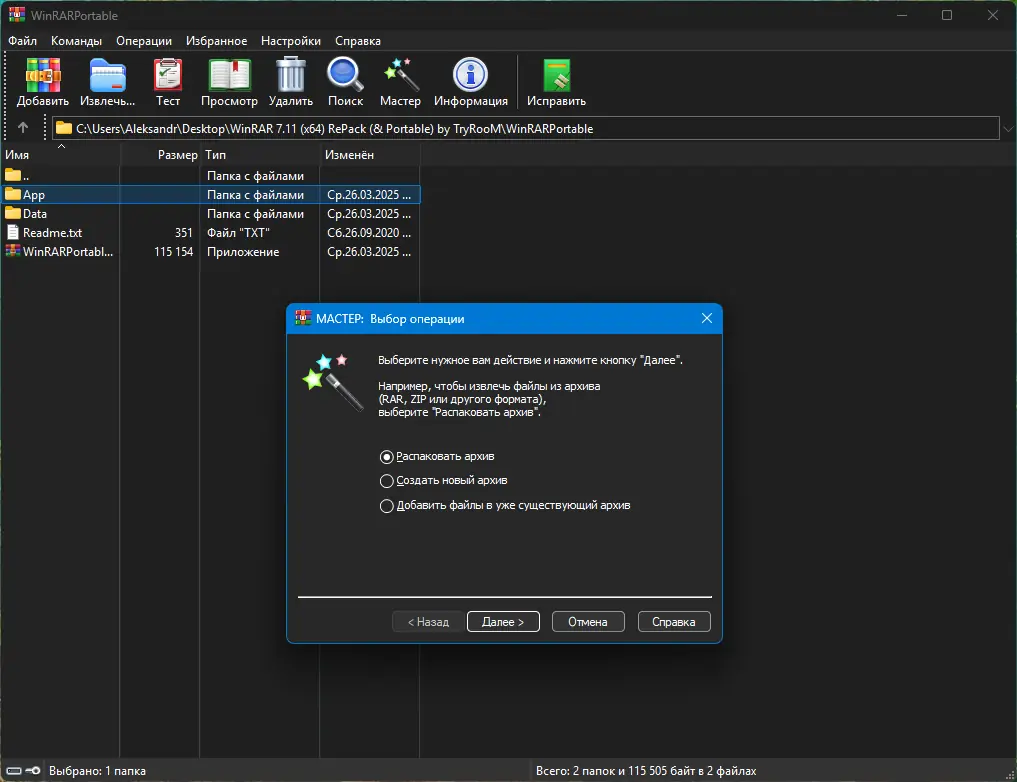Image resolution: width=1017 pixels, height=782 pixels.
Task: Click the size value 115 154
Action: (x=173, y=252)
